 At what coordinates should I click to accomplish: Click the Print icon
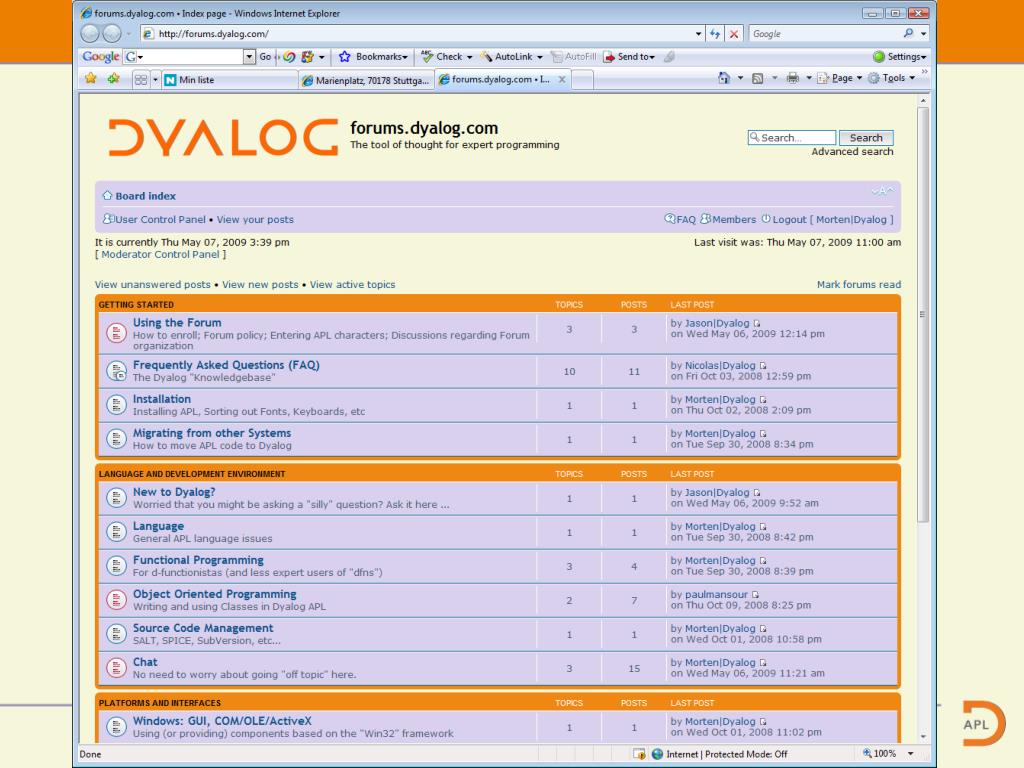793,78
